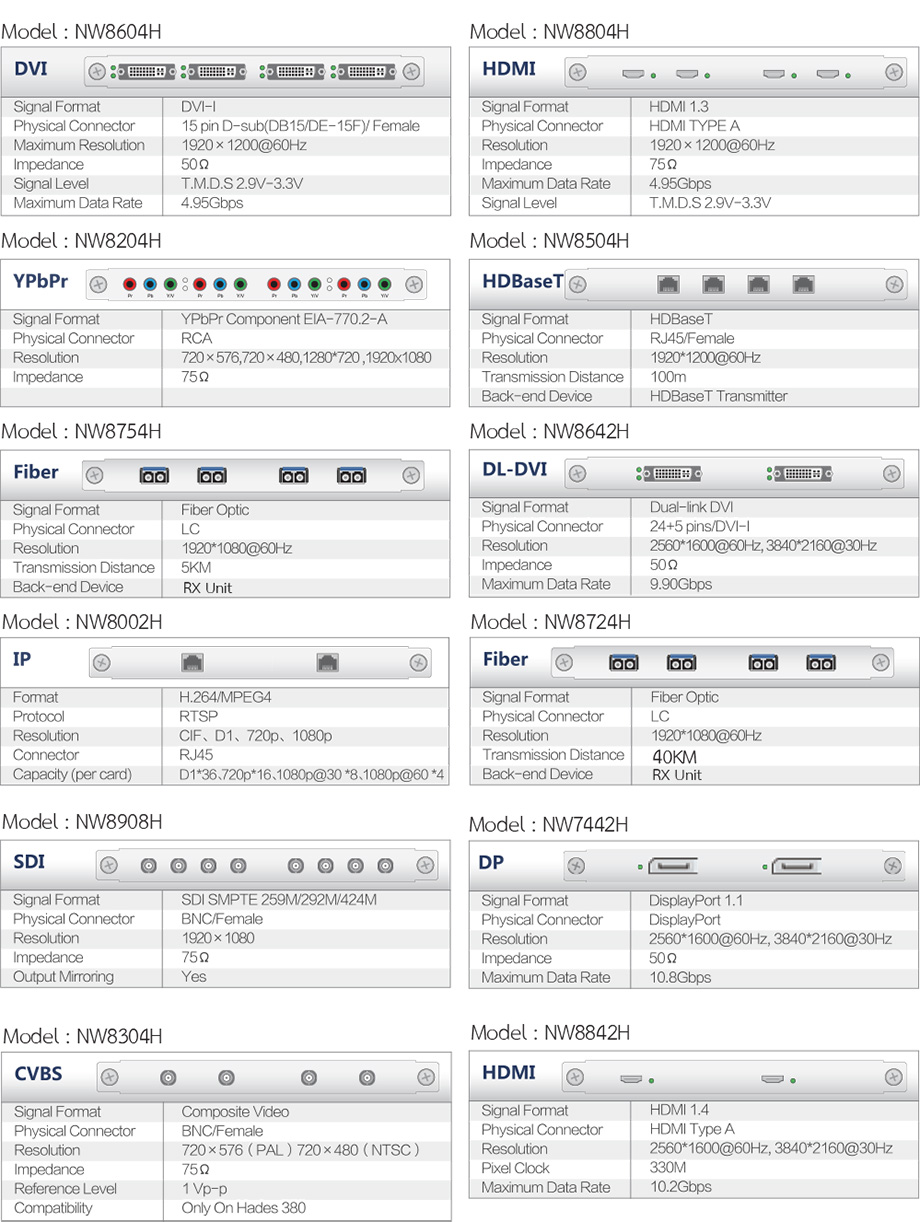The width and height of the screenshot is (920, 1222).
Task: Click the 'Model : NW7442H' heading
Action: [x=549, y=825]
